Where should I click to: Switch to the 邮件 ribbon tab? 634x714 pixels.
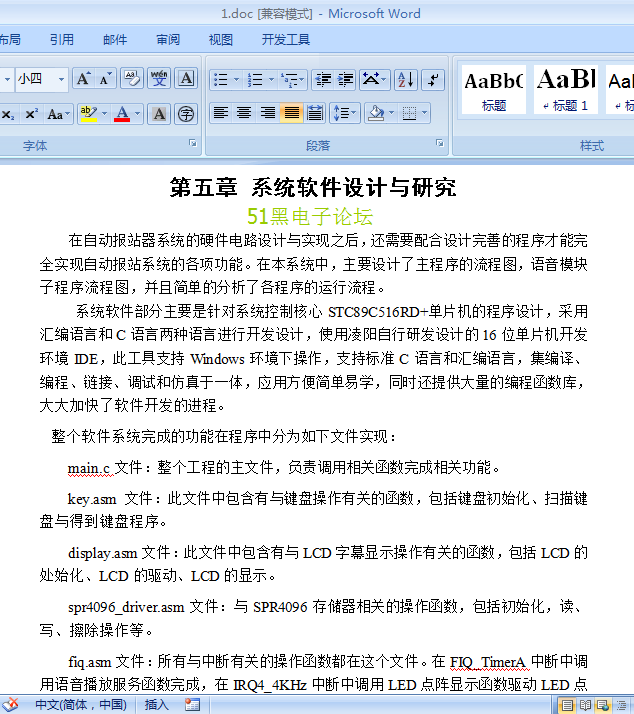[x=115, y=40]
